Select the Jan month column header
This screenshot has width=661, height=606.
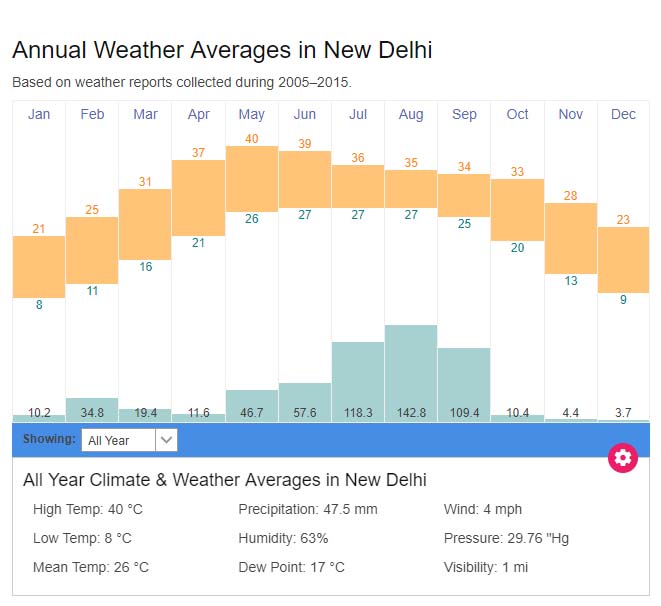[x=39, y=114]
